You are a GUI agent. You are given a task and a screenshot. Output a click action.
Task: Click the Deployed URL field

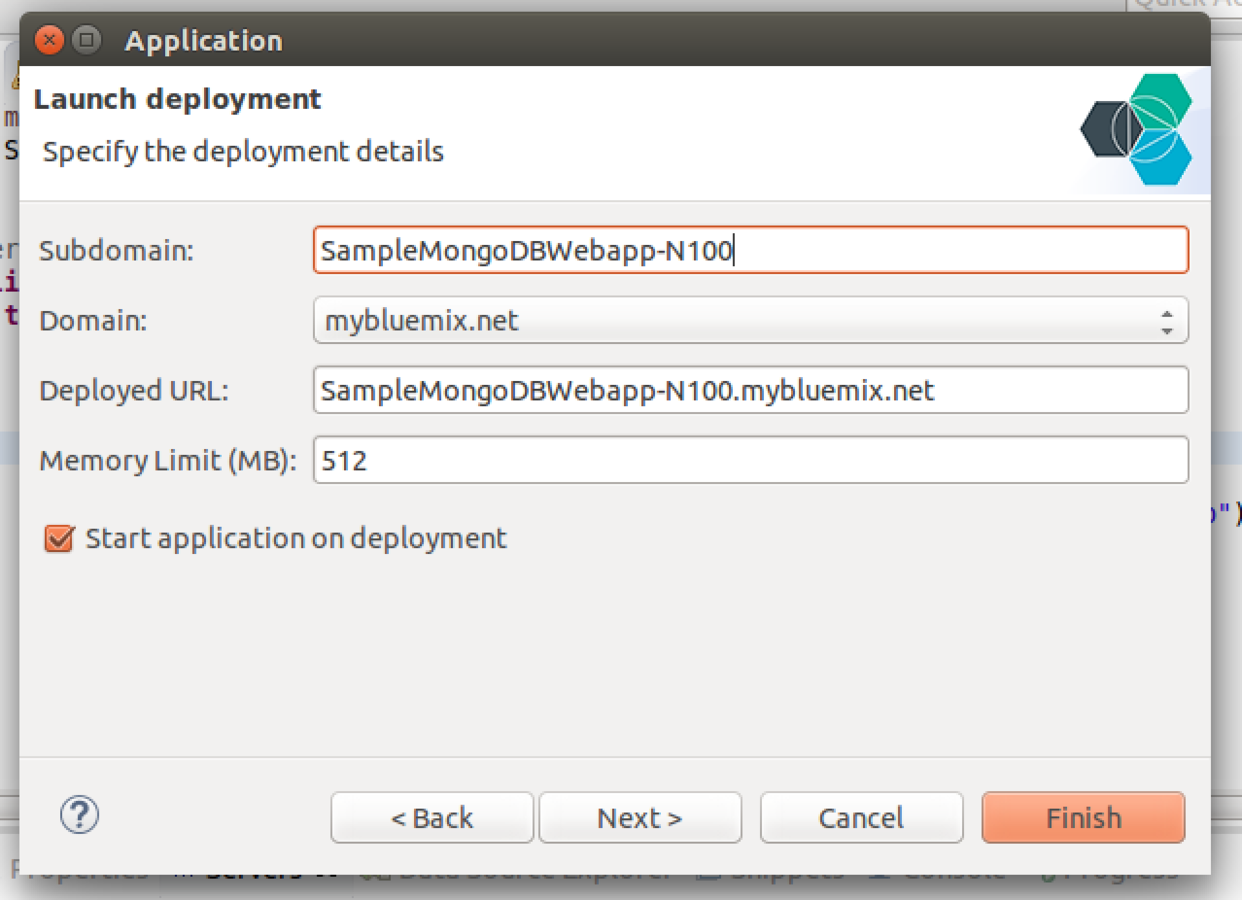(x=751, y=390)
